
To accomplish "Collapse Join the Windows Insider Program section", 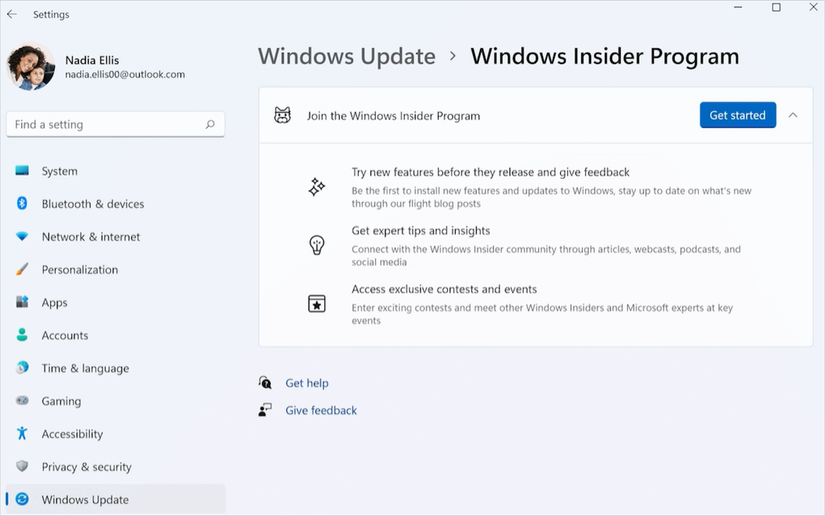I will coord(793,115).
